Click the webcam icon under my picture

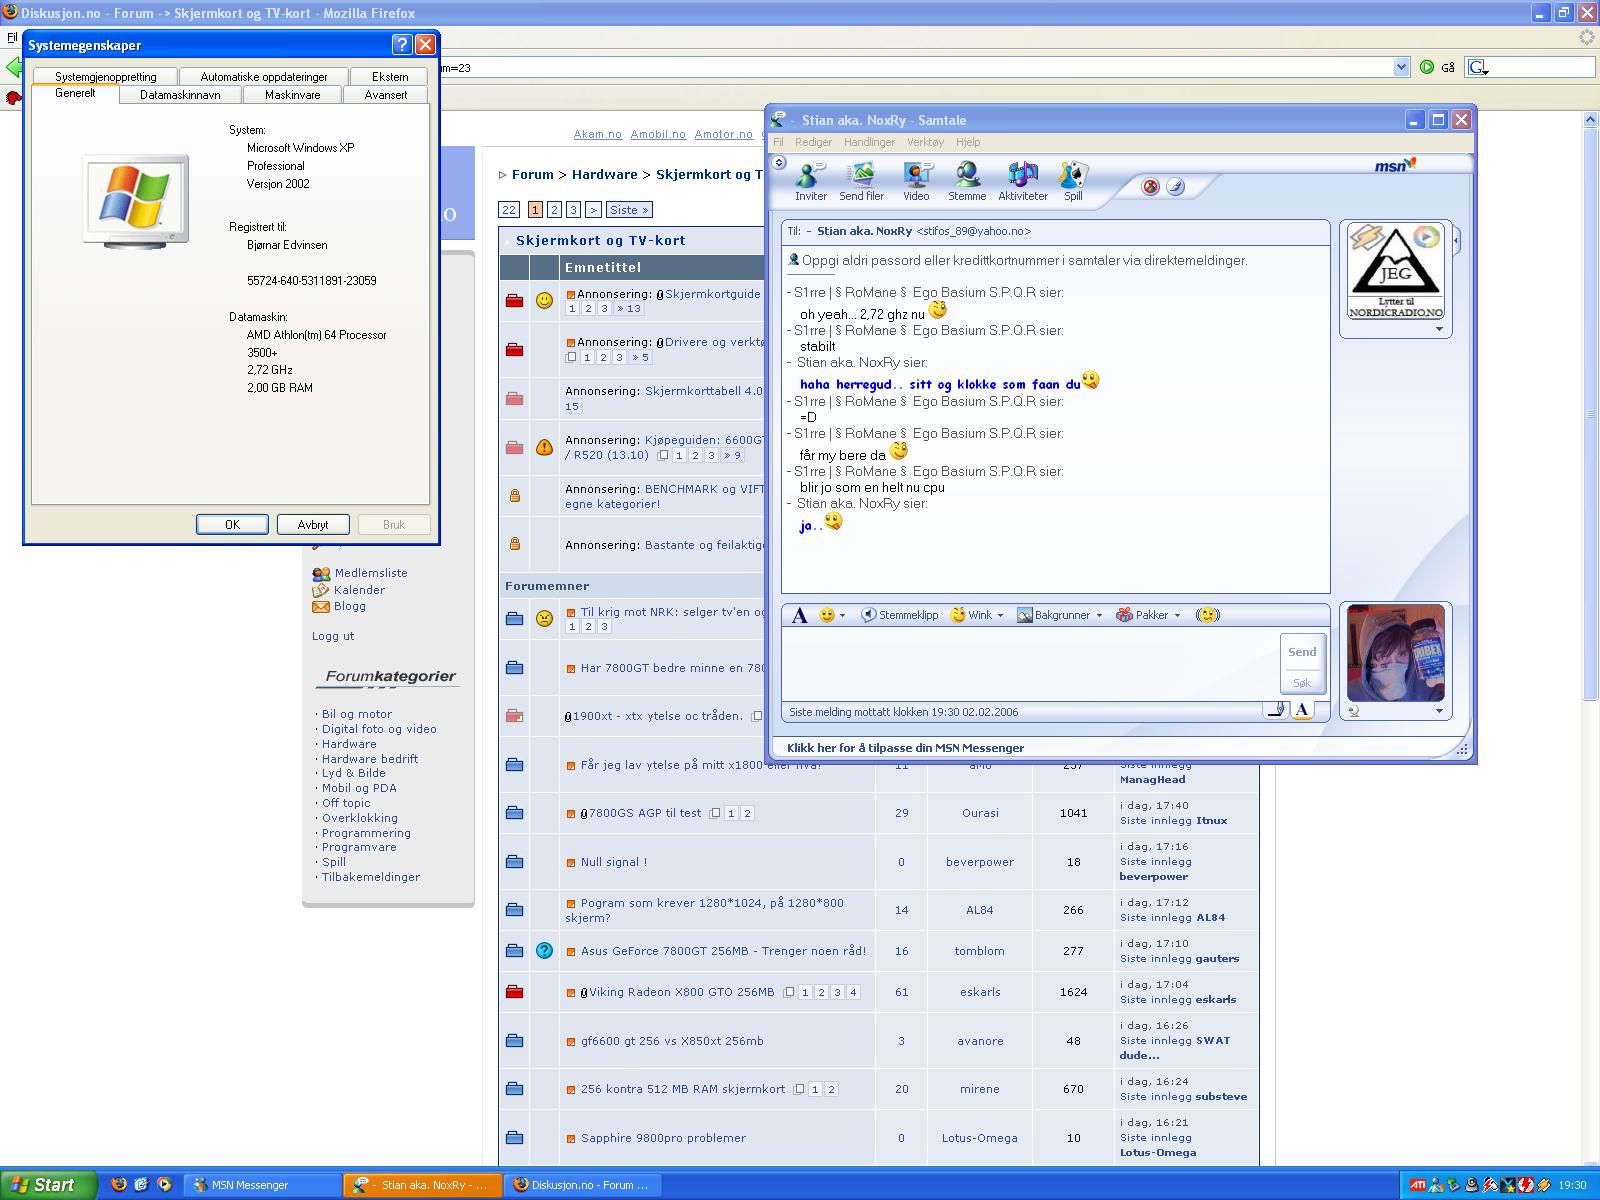pos(1353,711)
